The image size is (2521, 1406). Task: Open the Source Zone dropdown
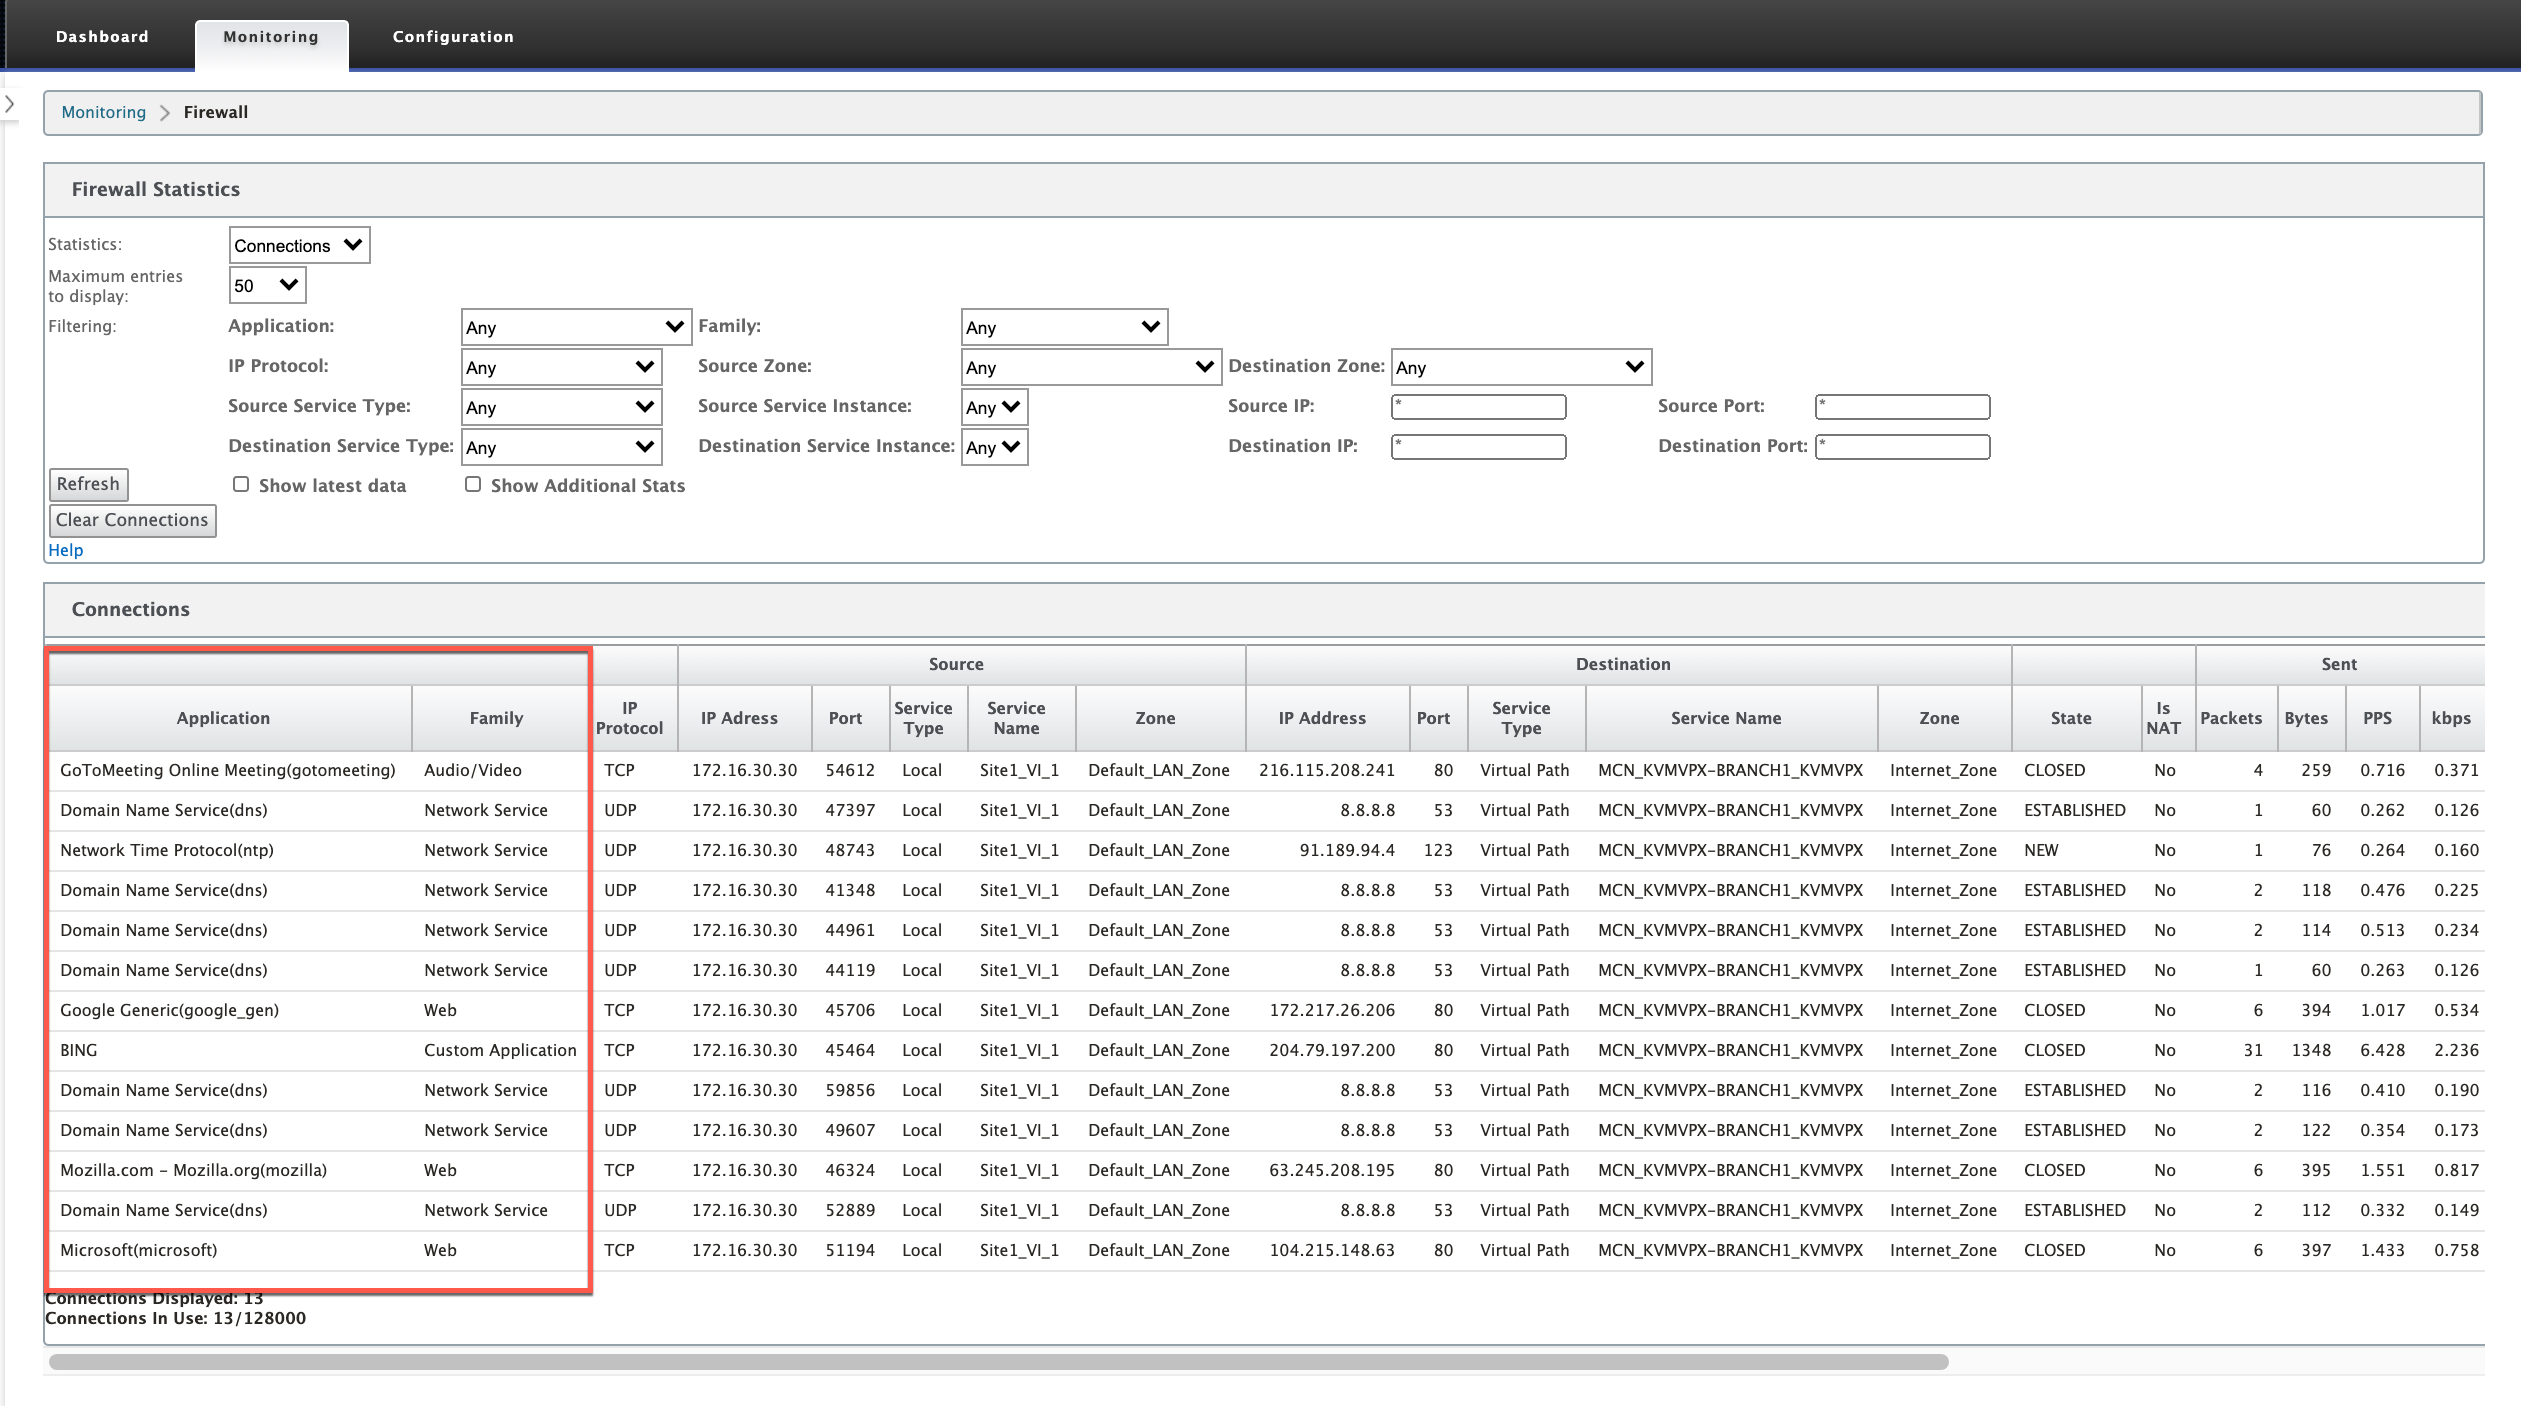click(x=1091, y=367)
